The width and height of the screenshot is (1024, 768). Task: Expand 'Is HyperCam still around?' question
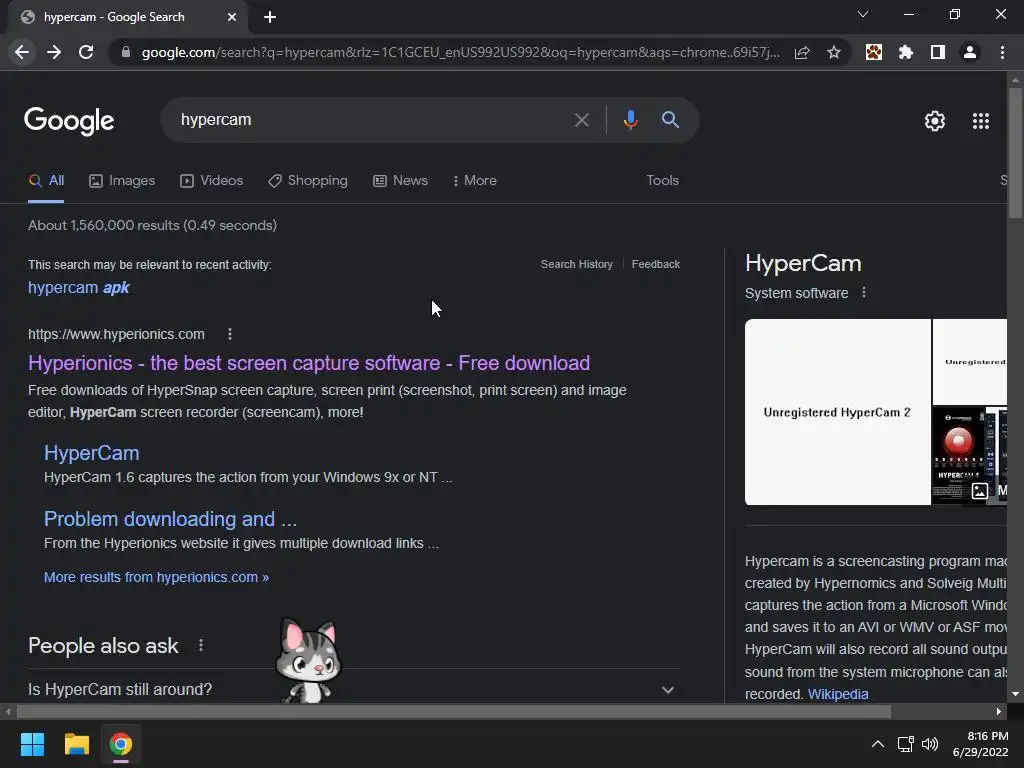[353, 689]
